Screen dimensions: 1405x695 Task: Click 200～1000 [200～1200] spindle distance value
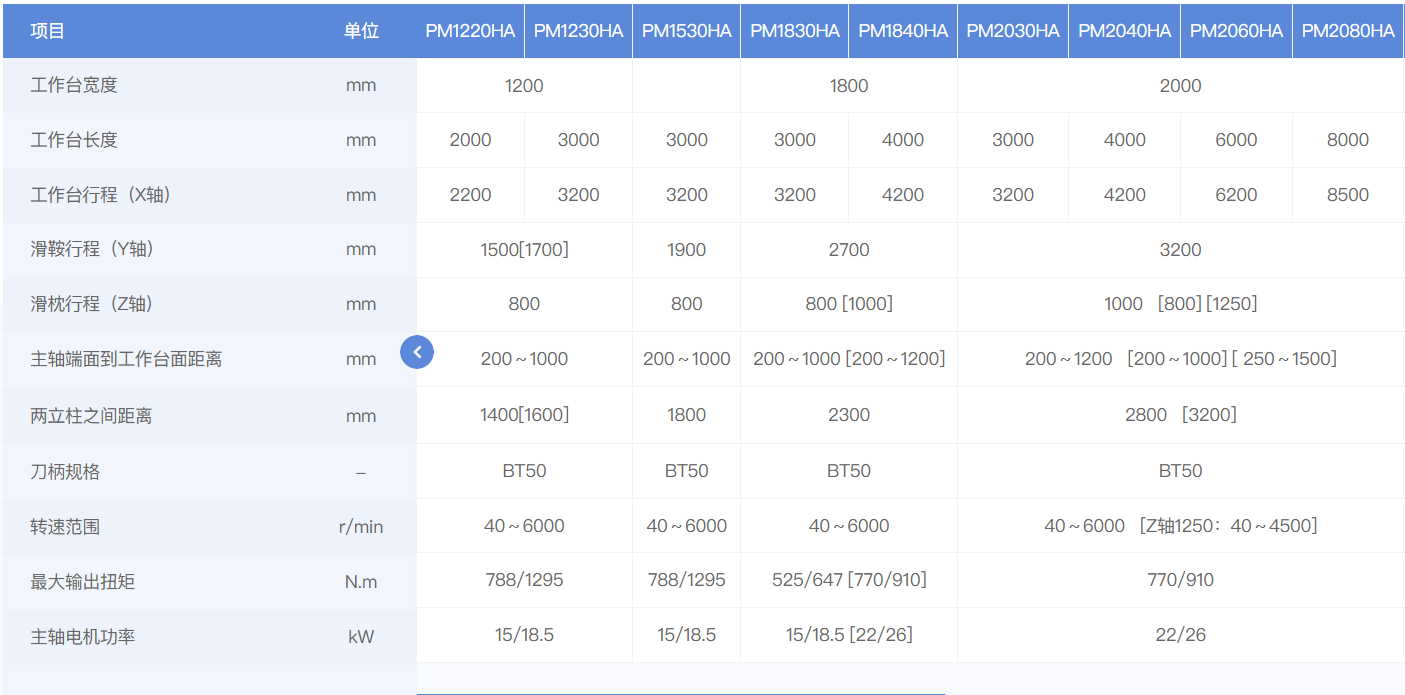click(x=849, y=358)
